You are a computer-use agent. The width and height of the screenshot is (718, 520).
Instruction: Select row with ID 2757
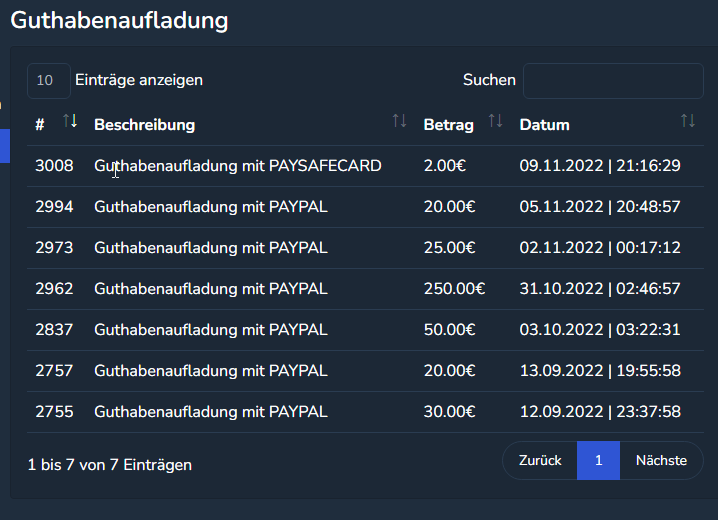(54, 371)
